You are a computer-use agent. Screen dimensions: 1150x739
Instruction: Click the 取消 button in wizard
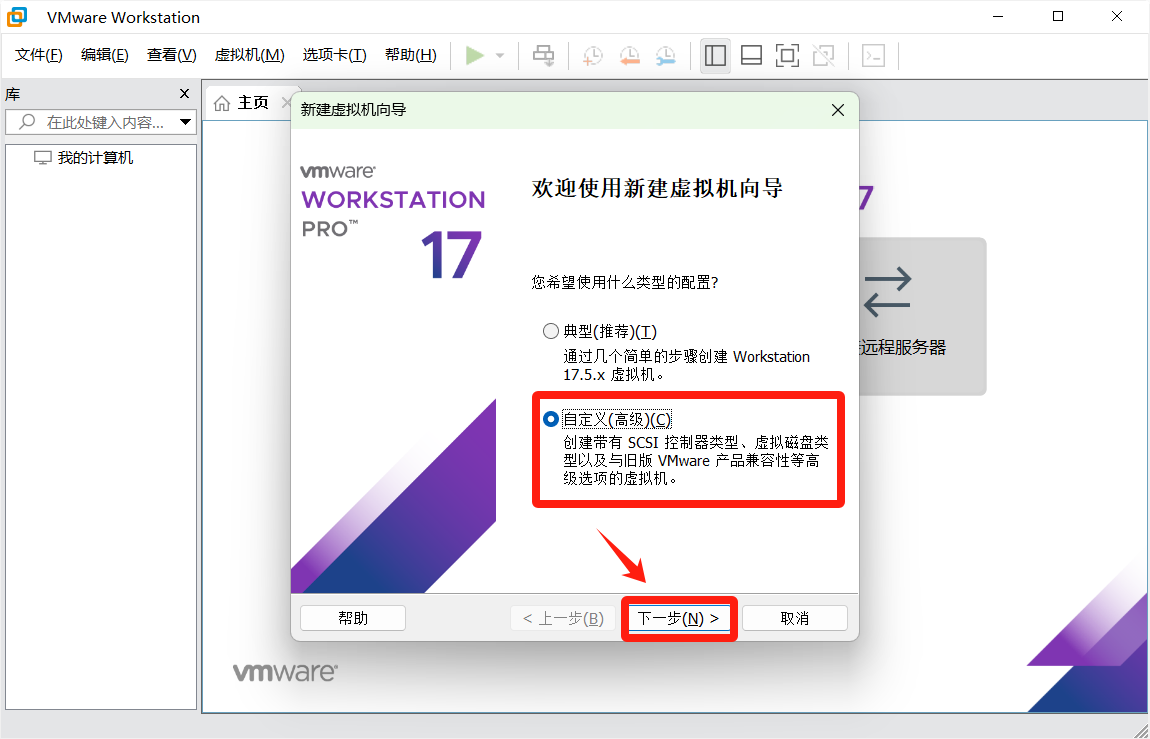pyautogui.click(x=794, y=618)
